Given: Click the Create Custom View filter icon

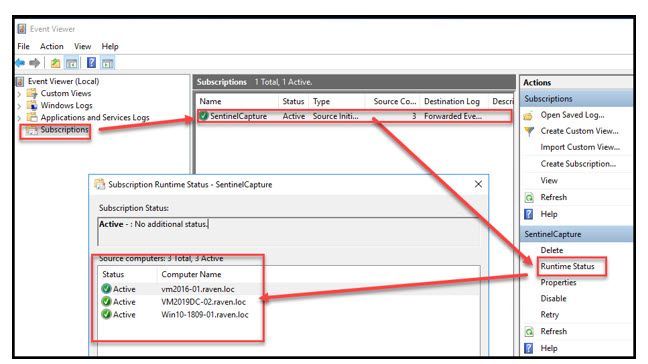Looking at the screenshot, I should [x=529, y=131].
